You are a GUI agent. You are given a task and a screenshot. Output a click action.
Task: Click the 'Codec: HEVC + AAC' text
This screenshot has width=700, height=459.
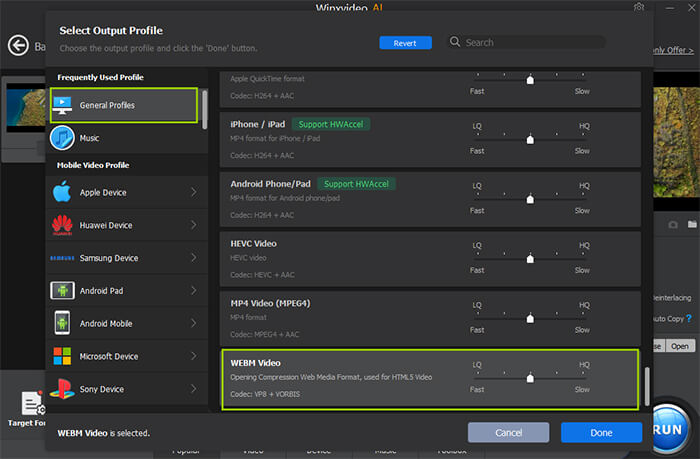point(262,275)
